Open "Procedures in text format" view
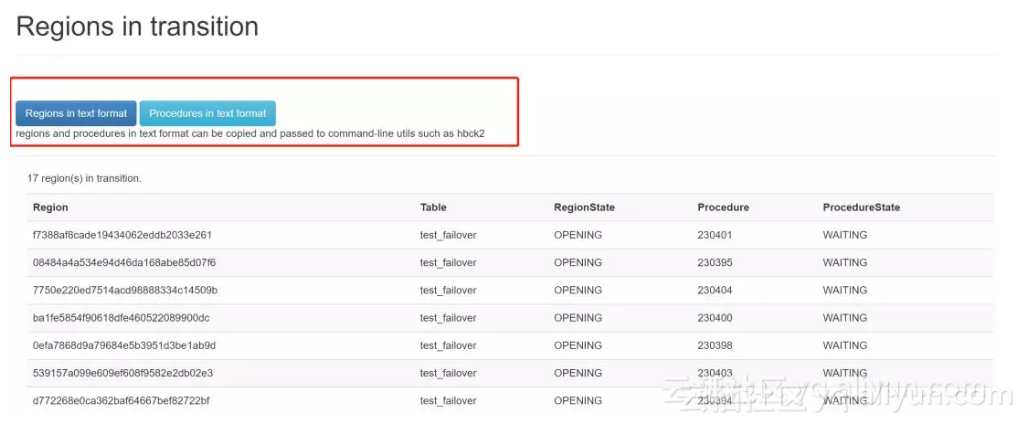The height and width of the screenshot is (424, 1025). [x=207, y=113]
